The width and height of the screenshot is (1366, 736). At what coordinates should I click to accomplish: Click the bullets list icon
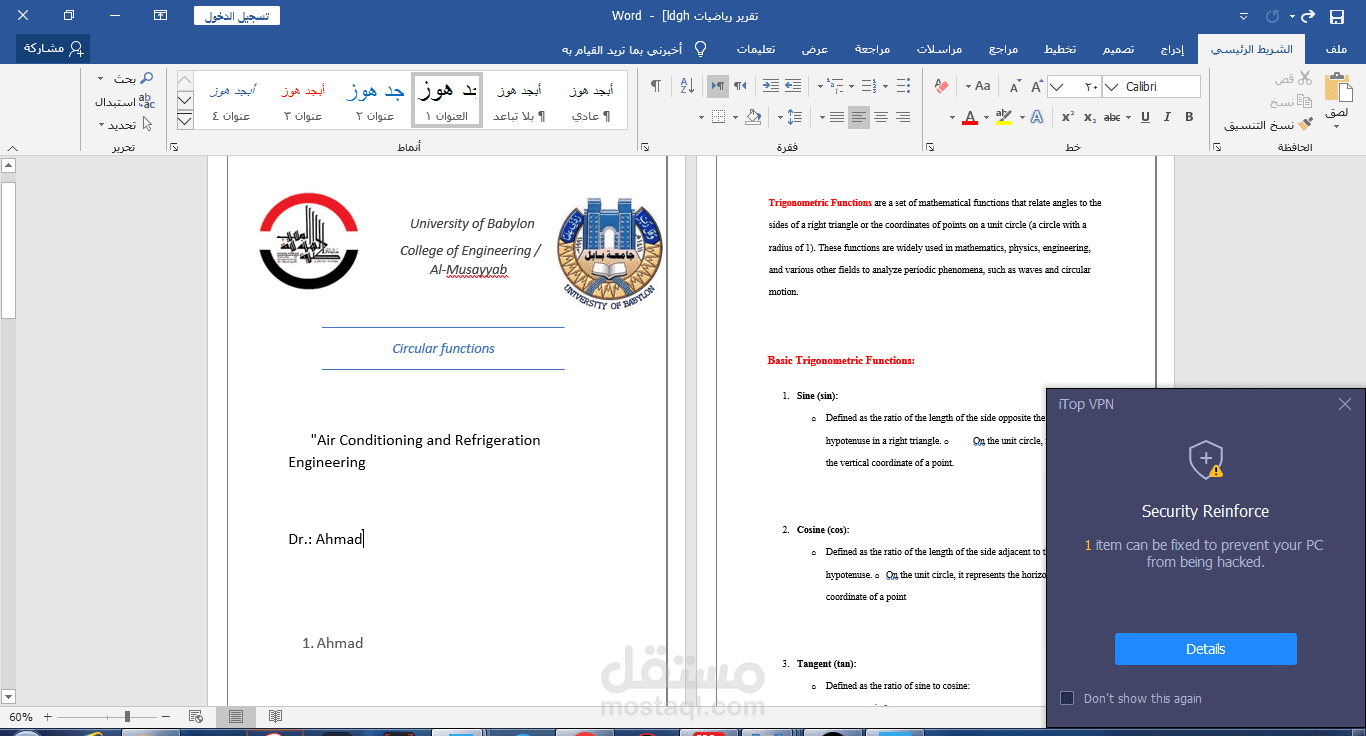click(903, 87)
